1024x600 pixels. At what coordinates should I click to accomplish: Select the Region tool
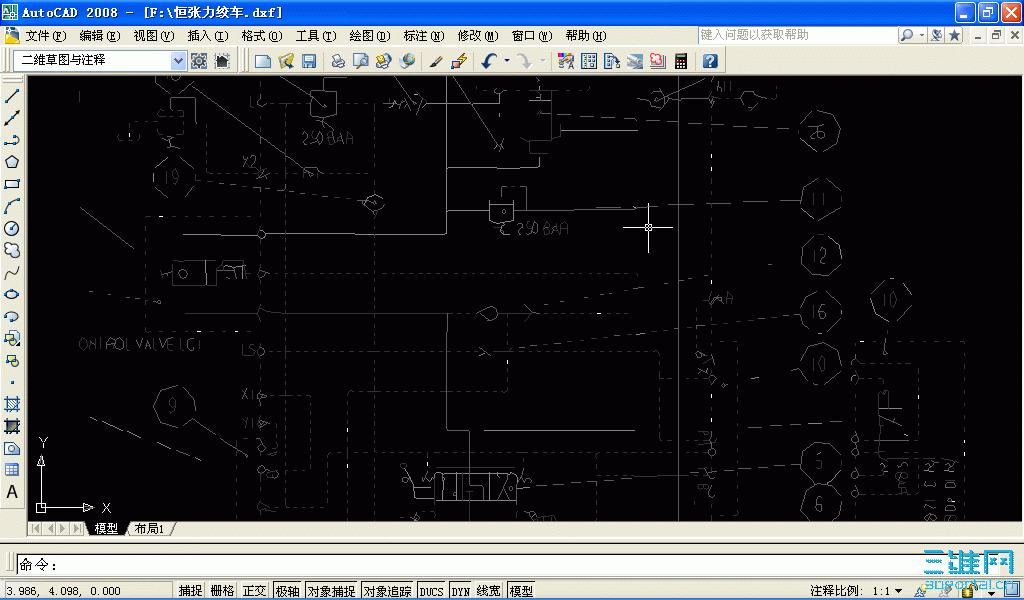pos(12,449)
